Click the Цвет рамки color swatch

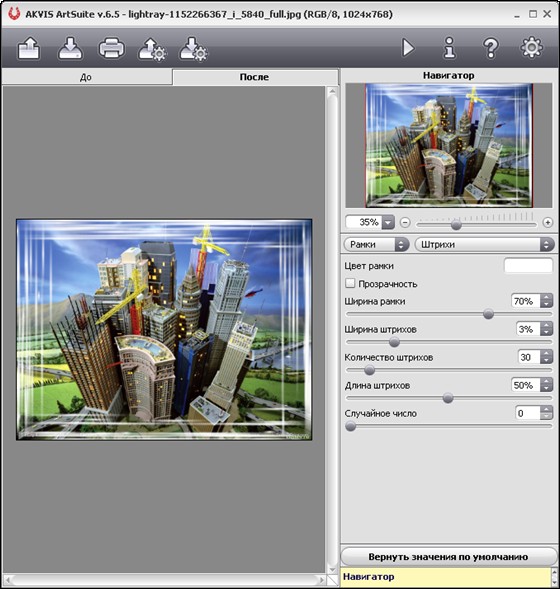(528, 266)
